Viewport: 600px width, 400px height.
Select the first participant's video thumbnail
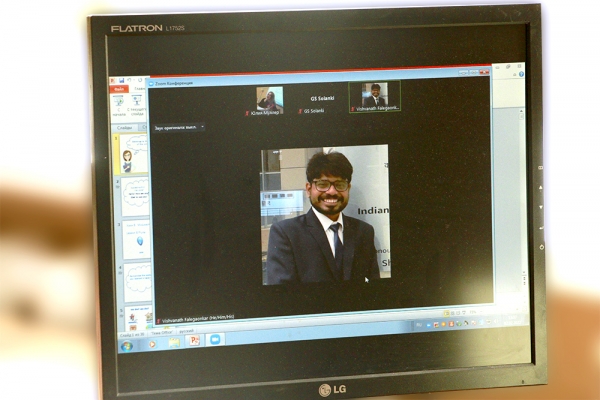click(268, 99)
